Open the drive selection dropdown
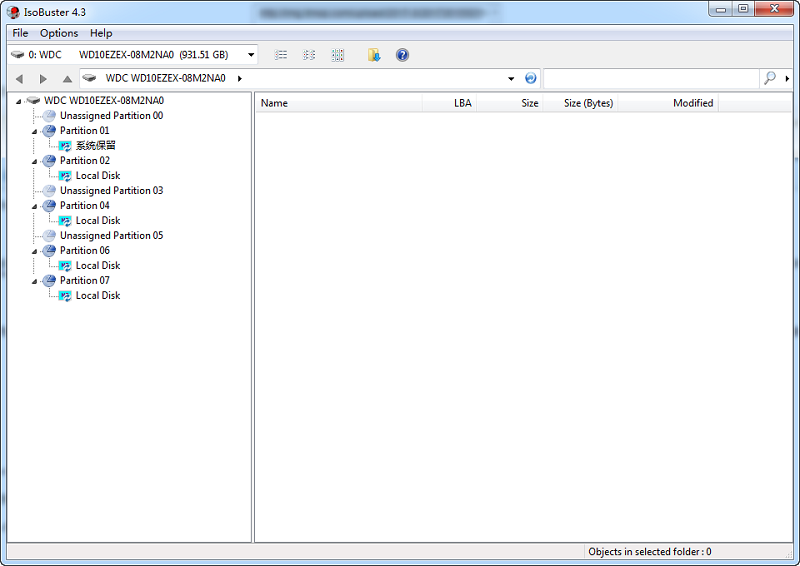 click(x=251, y=55)
